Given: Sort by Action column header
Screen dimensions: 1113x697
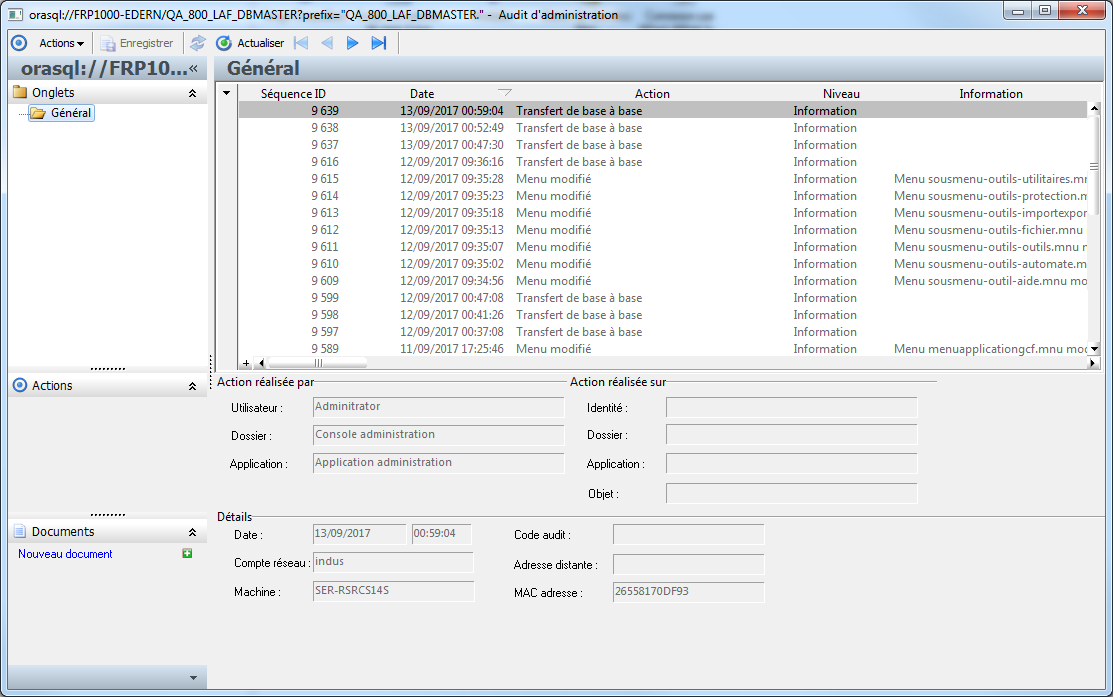Looking at the screenshot, I should (x=652, y=94).
